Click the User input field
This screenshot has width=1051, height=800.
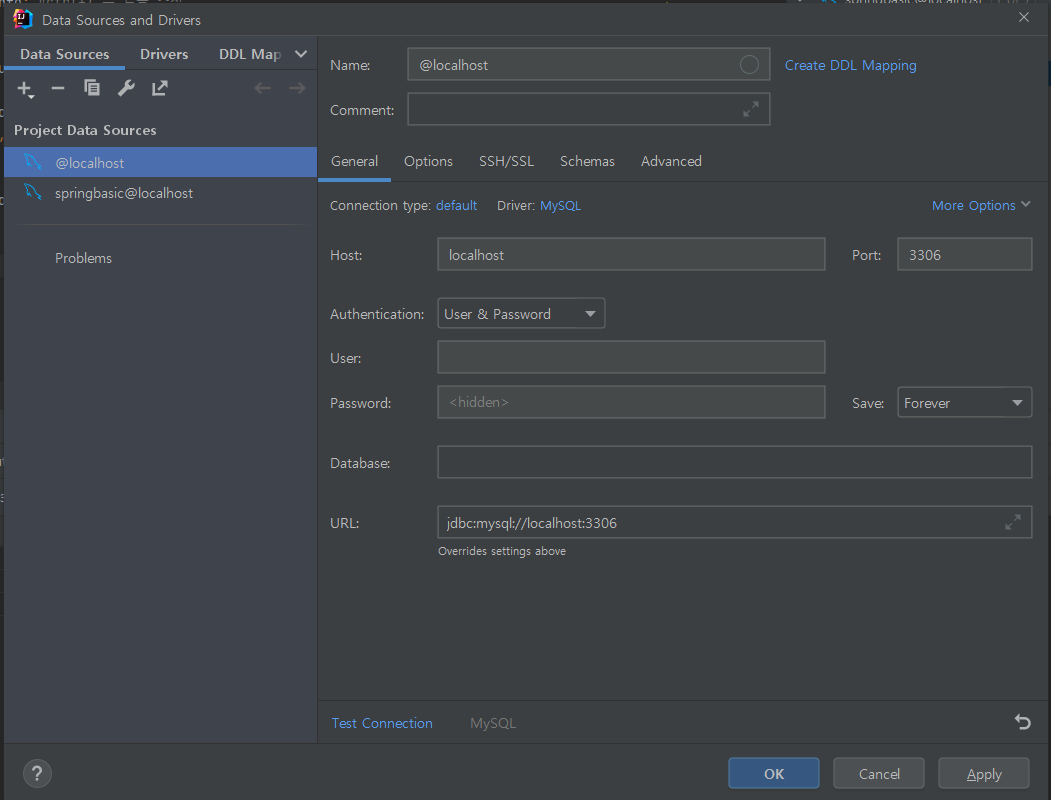631,357
